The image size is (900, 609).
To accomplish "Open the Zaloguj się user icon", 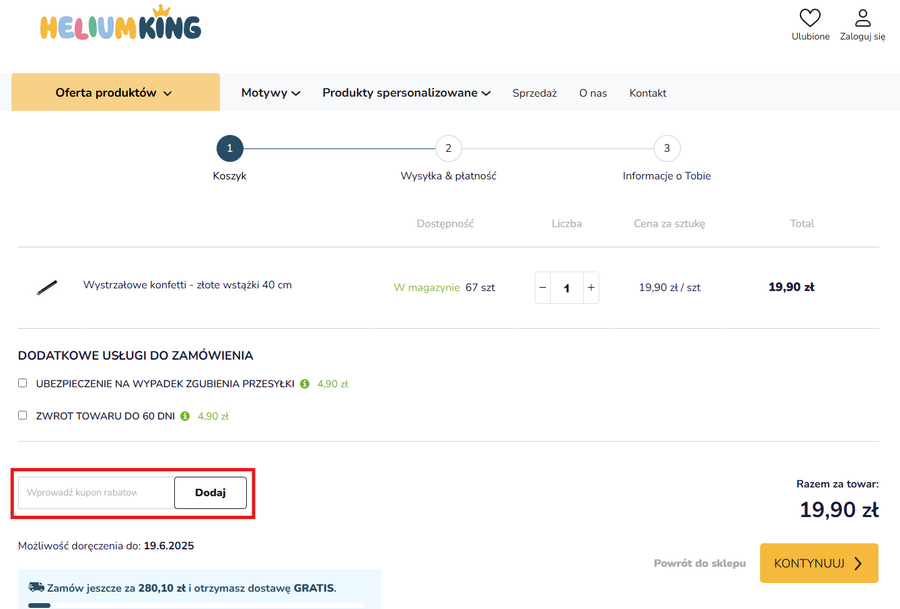I will pyautogui.click(x=862, y=18).
